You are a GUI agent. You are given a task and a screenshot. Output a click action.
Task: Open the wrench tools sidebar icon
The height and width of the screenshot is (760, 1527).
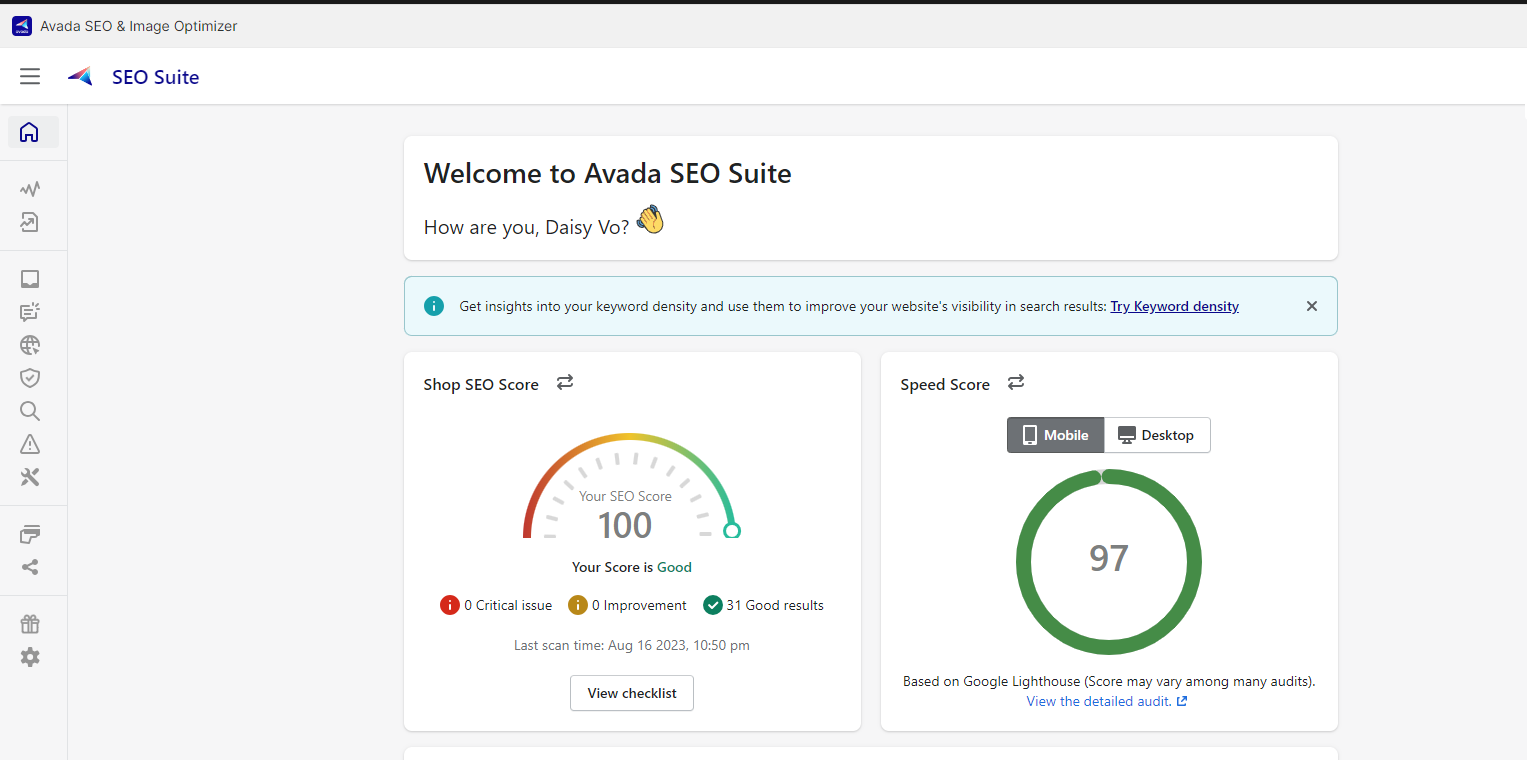coord(30,477)
